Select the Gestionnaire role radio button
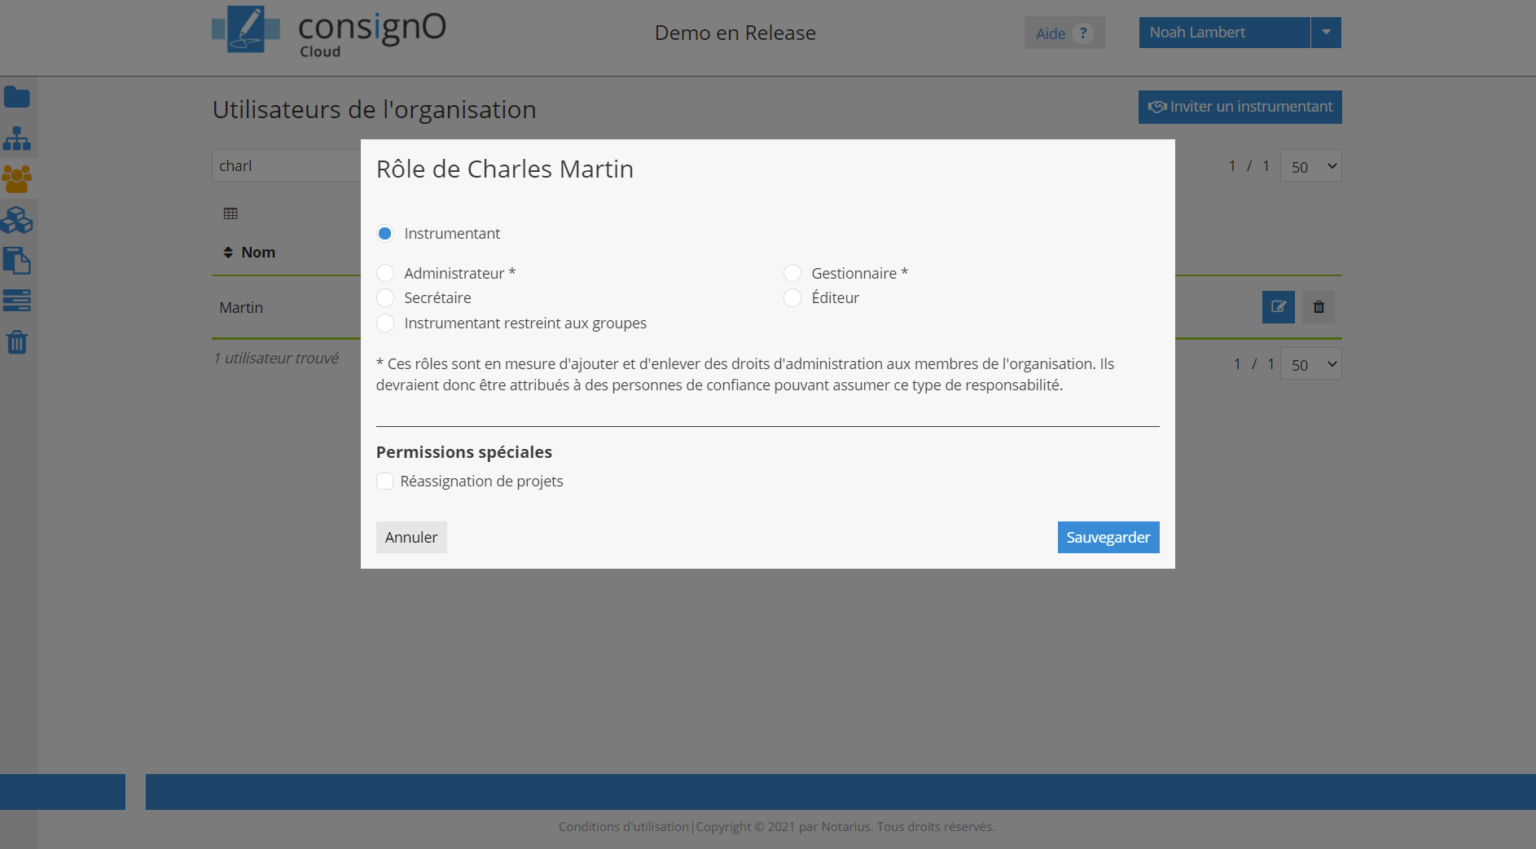Screen dimensions: 1536x849 792,273
